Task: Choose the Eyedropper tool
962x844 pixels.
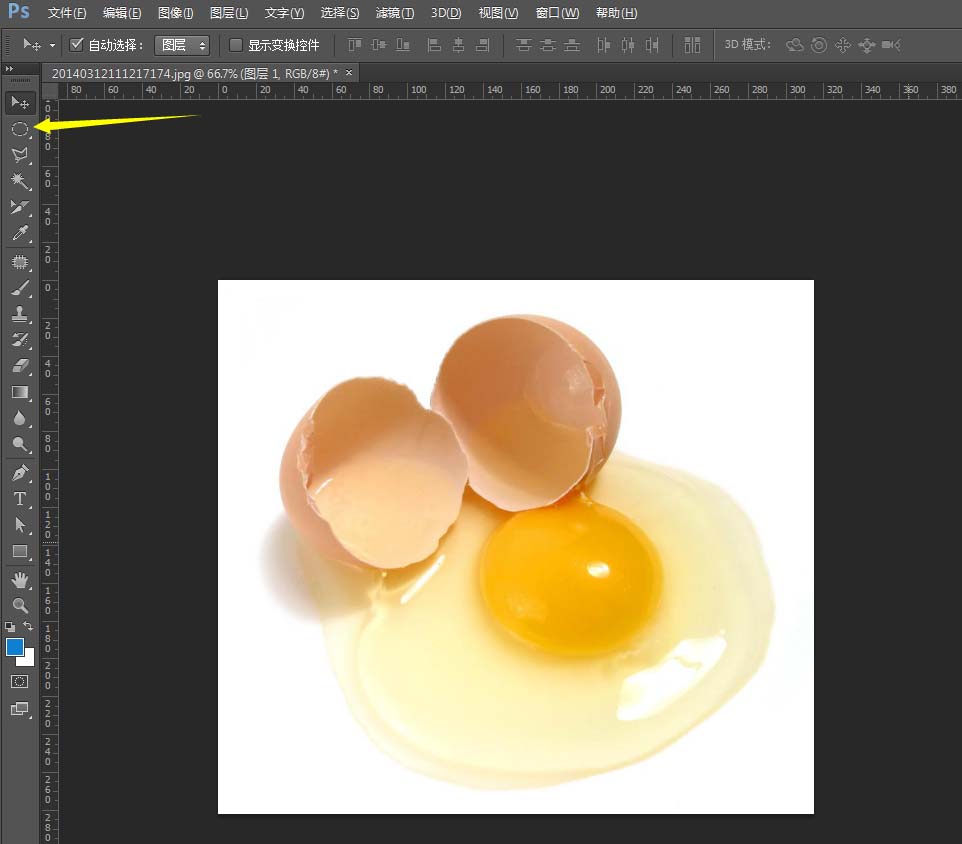Action: [x=19, y=234]
